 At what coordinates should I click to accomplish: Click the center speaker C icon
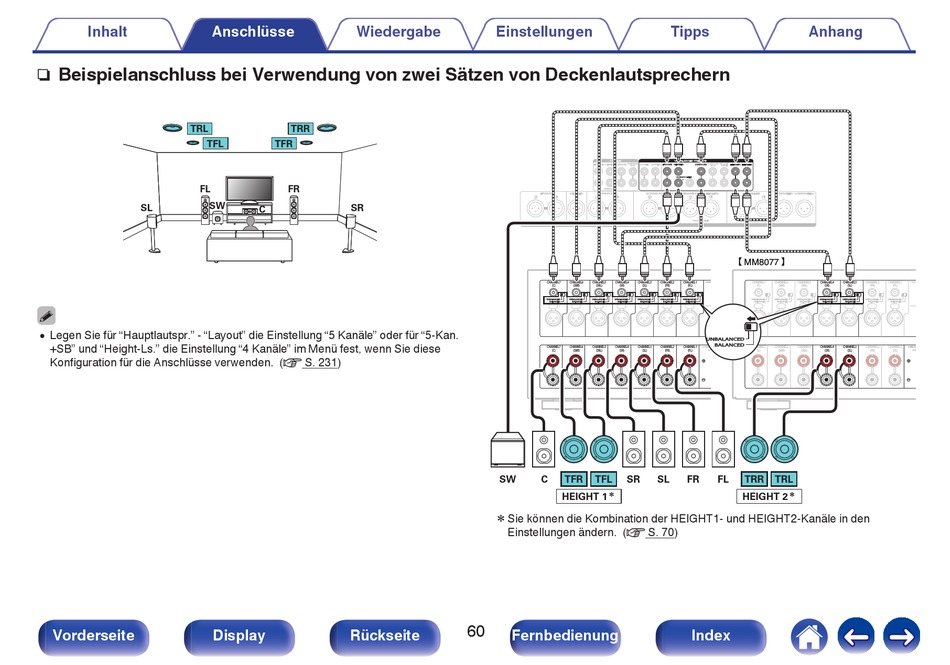pos(543,449)
